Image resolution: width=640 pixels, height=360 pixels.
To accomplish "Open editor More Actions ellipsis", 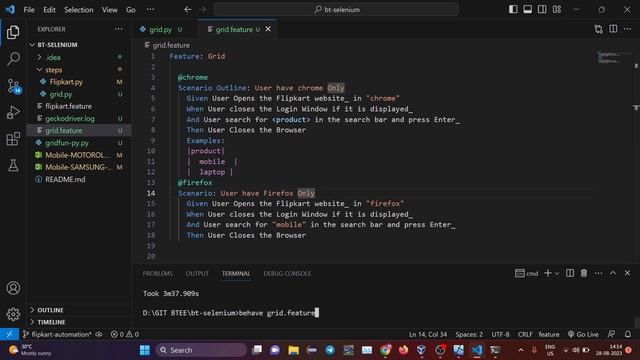I will coord(627,29).
